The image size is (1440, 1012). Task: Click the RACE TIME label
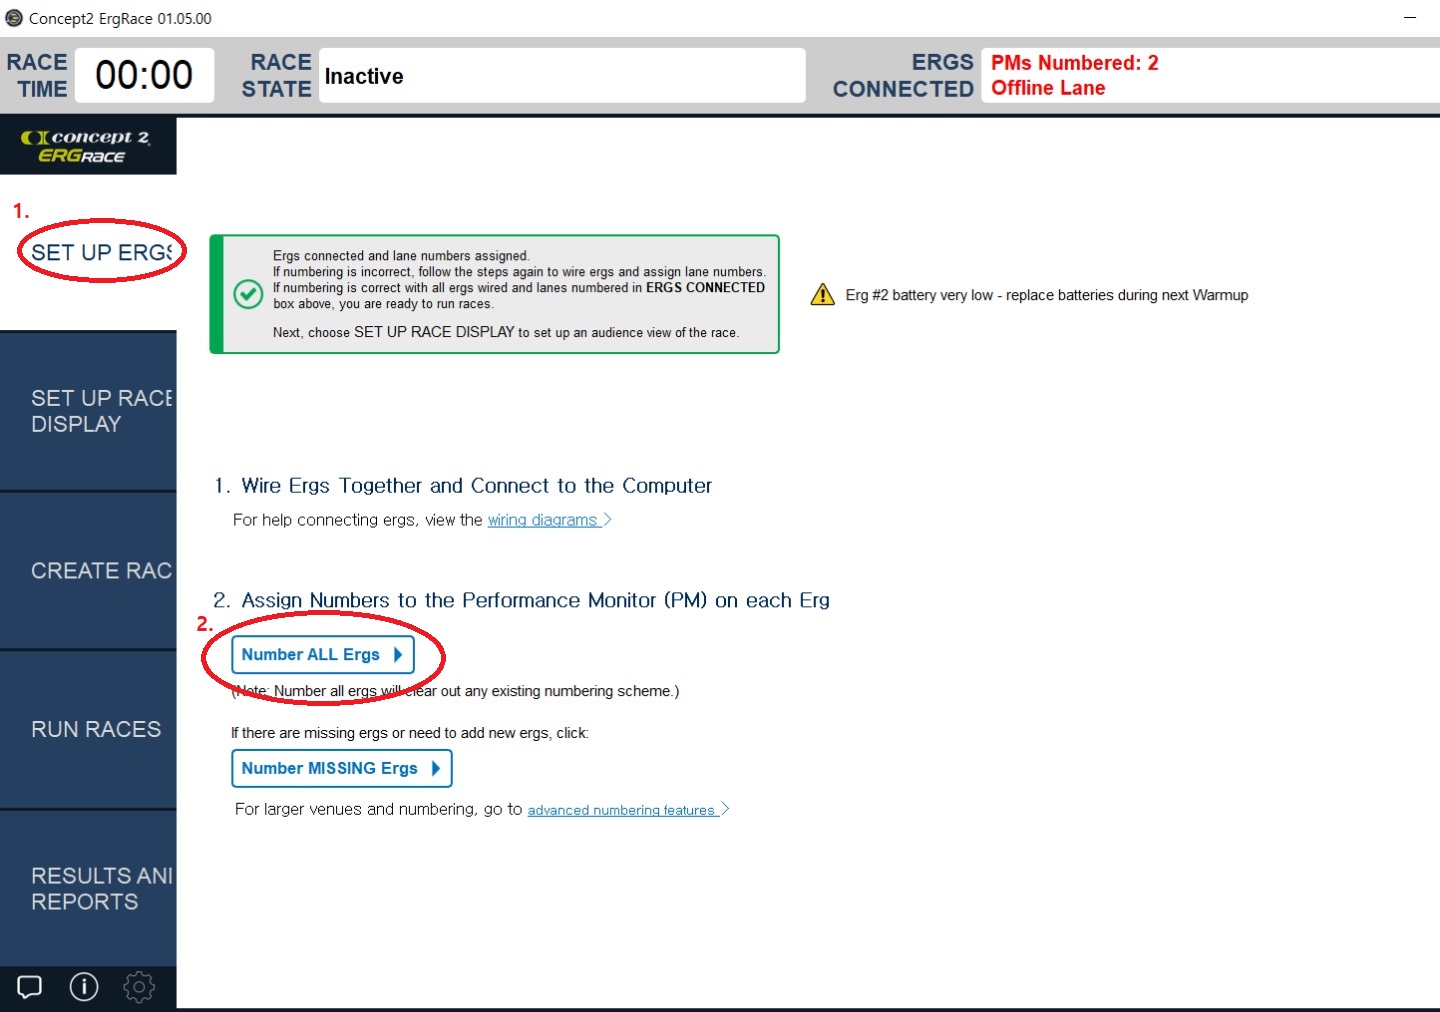(x=38, y=76)
